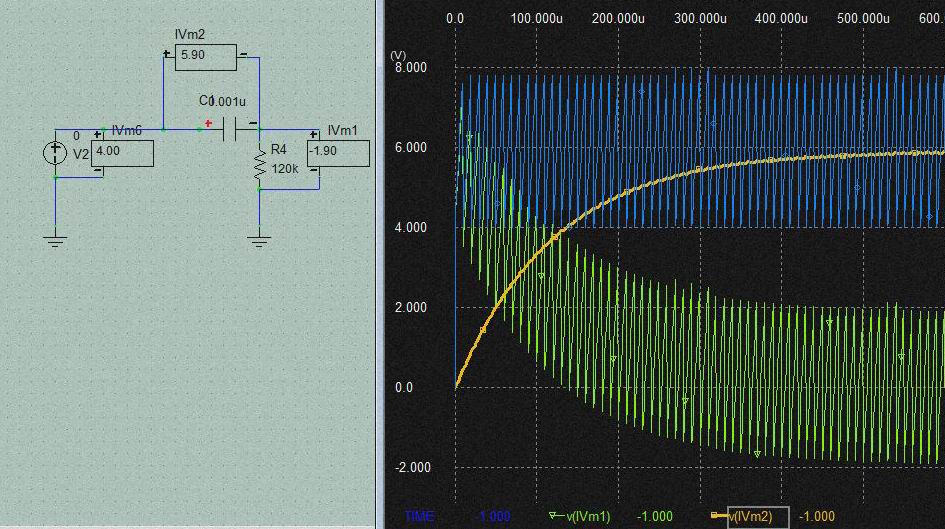
Task: Select resistor R4 zigzag symbol
Action: pyautogui.click(x=260, y=167)
